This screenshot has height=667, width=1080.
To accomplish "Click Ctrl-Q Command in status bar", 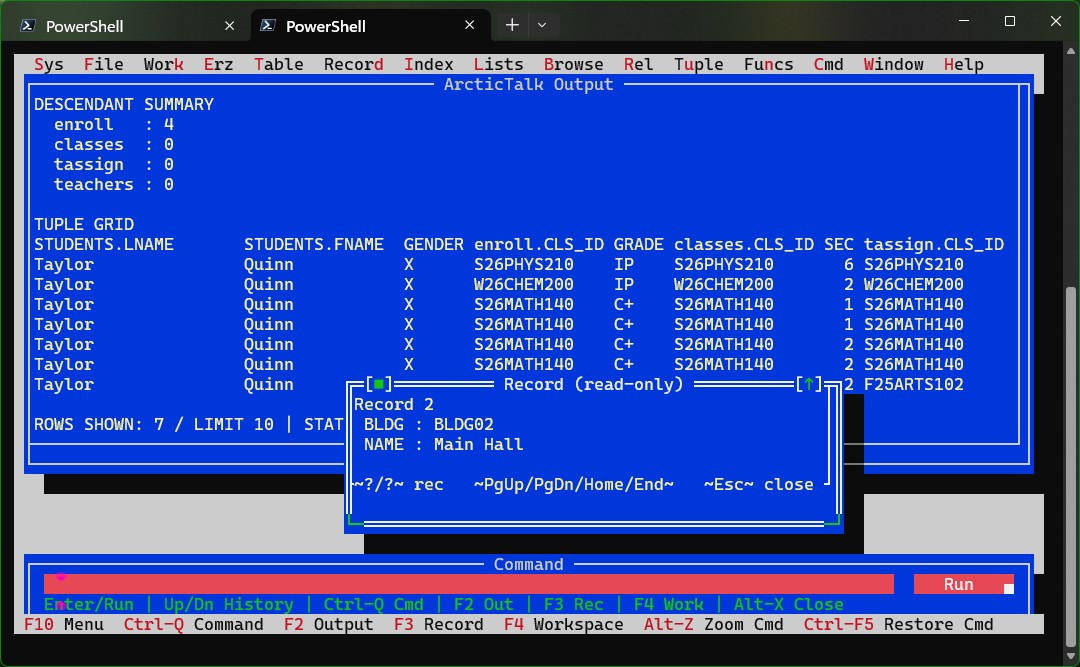I will pos(194,624).
